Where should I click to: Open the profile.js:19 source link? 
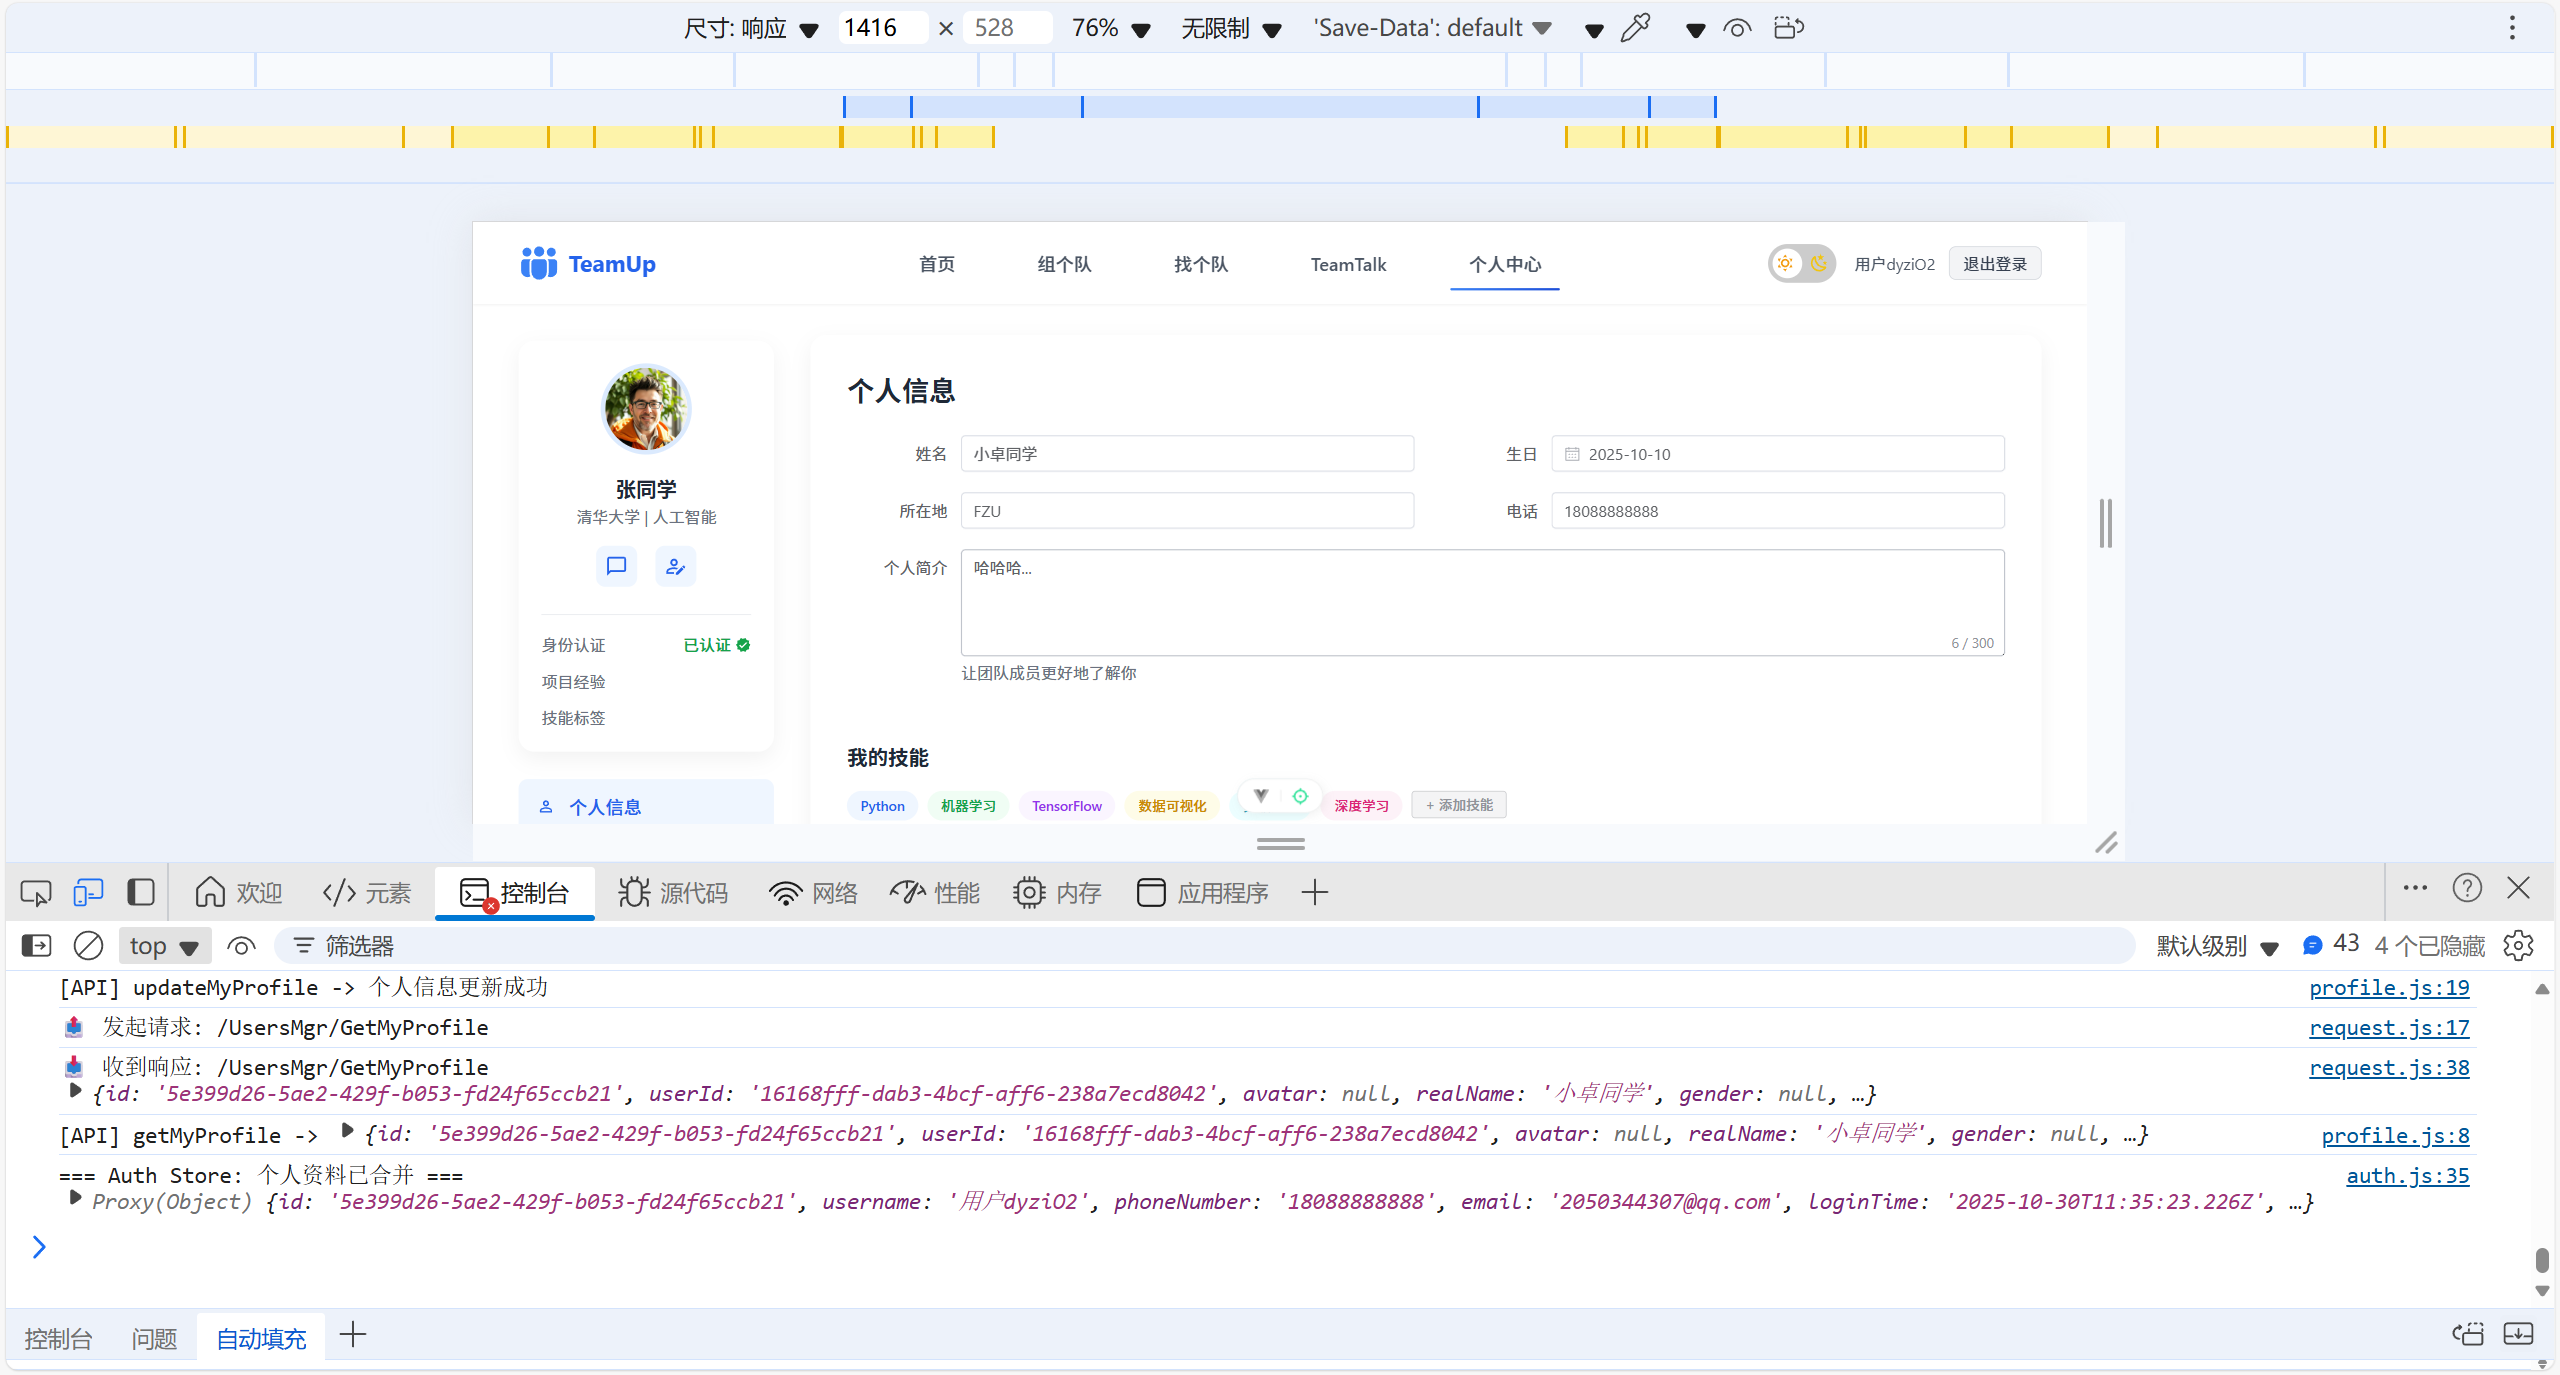coord(2388,988)
